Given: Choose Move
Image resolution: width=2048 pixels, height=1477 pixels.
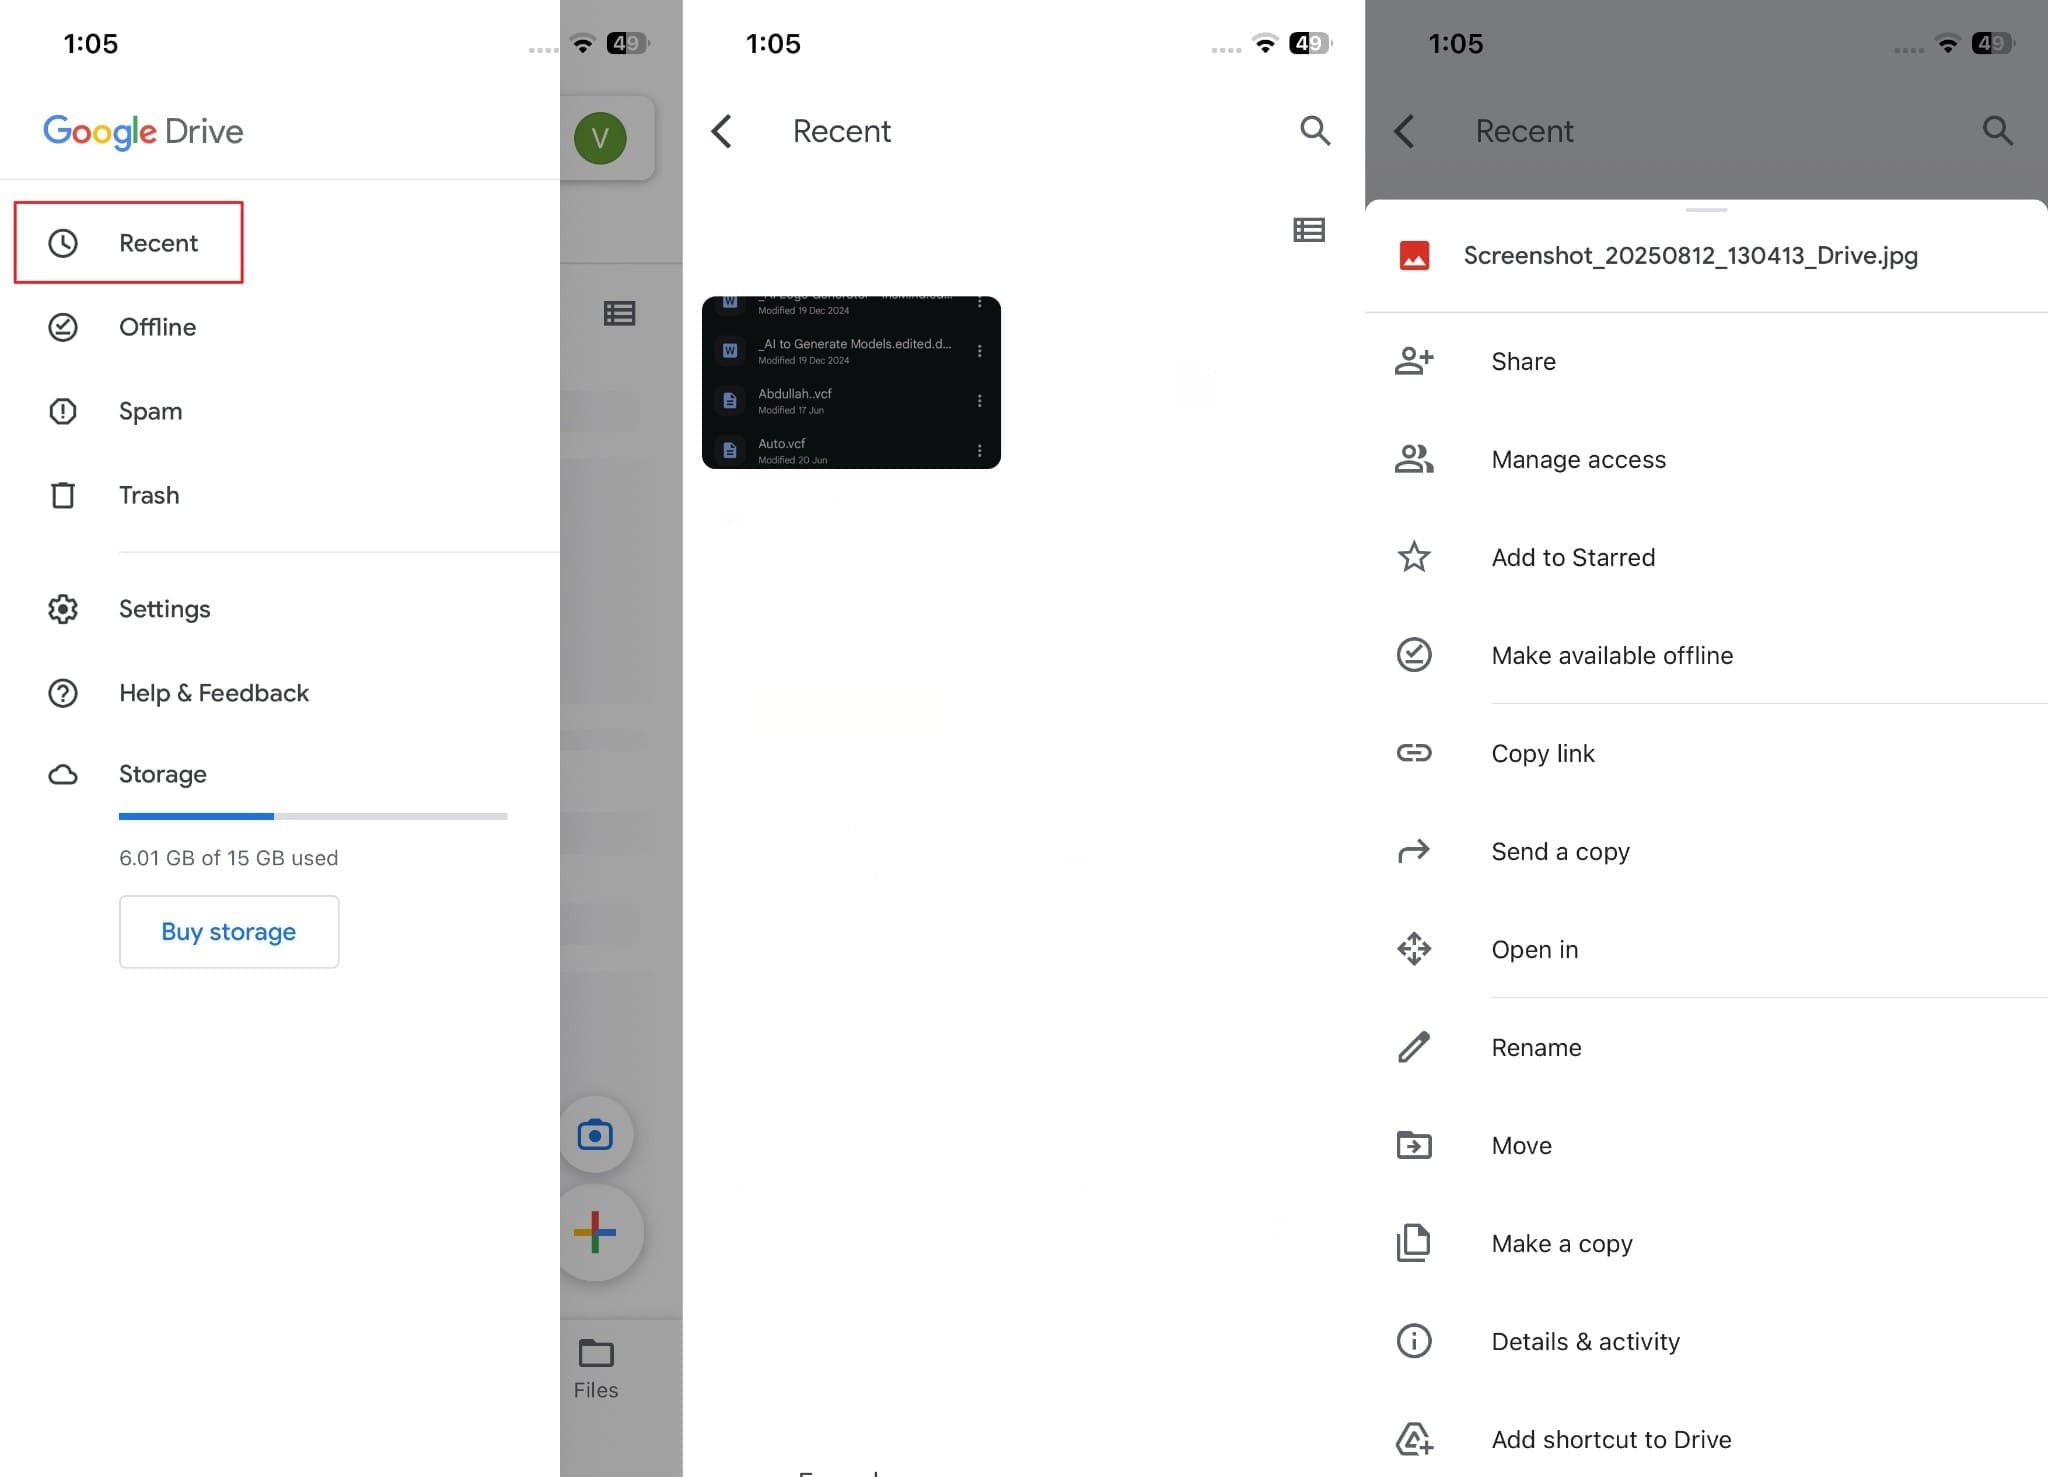Looking at the screenshot, I should tap(1706, 1145).
